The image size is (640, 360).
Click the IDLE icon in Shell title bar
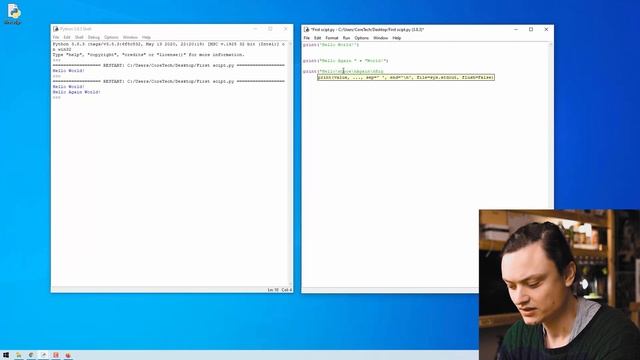56,29
